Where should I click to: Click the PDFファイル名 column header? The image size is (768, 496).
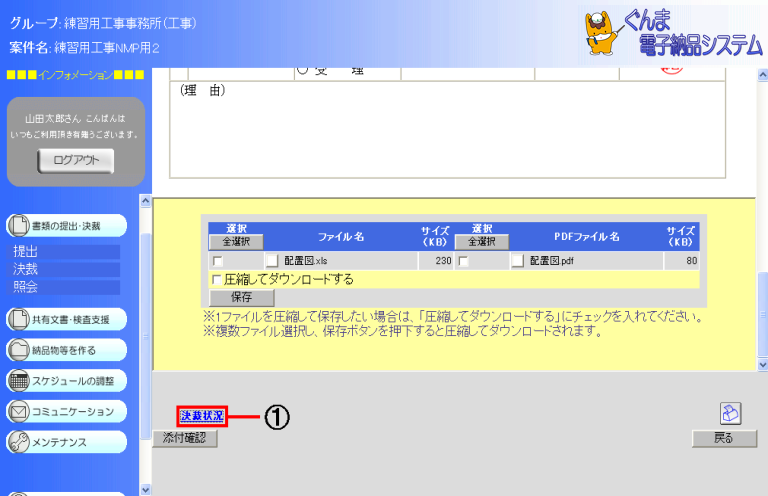point(587,237)
